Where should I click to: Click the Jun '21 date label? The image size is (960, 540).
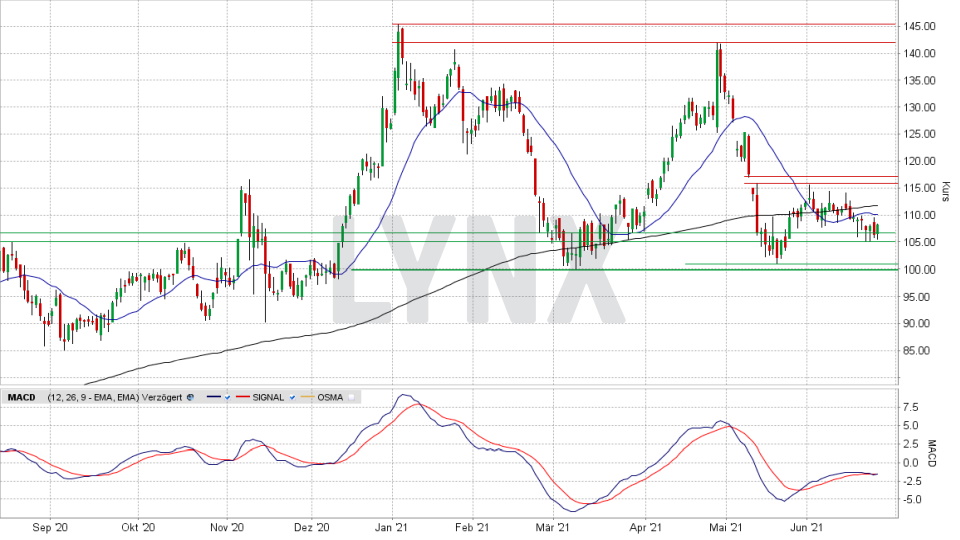pos(808,527)
